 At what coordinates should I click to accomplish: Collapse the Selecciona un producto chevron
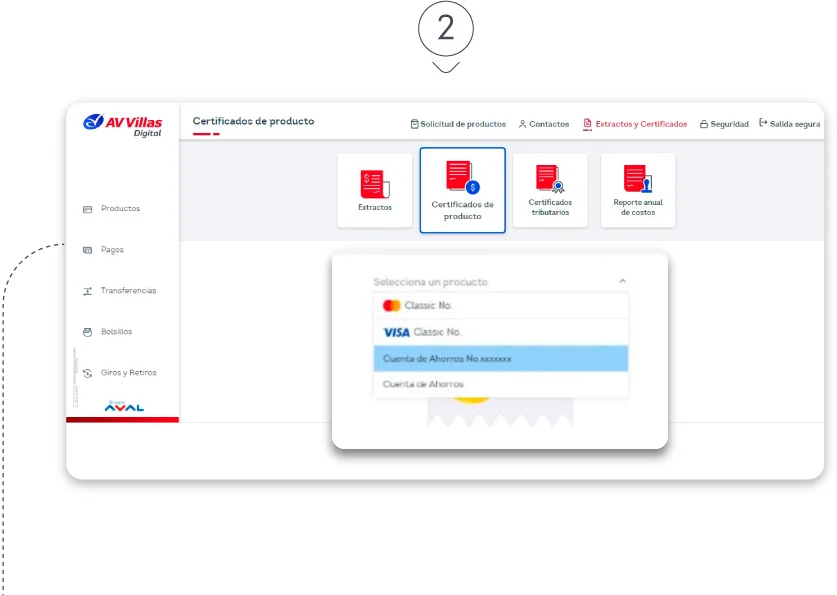coord(622,282)
